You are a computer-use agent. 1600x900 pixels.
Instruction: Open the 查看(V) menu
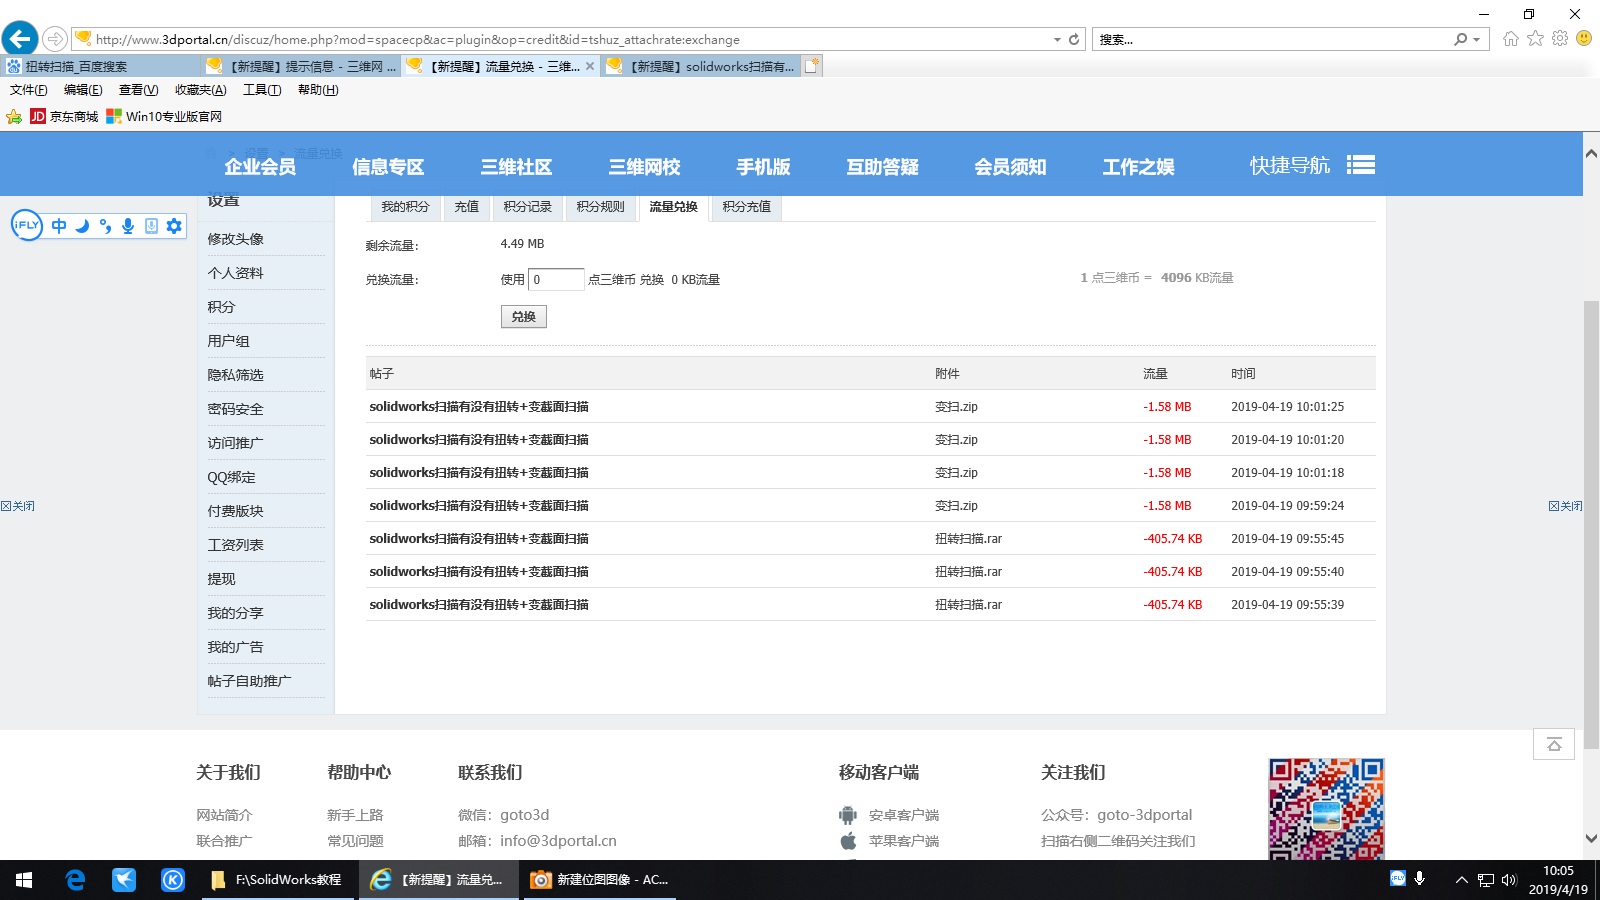[x=138, y=90]
